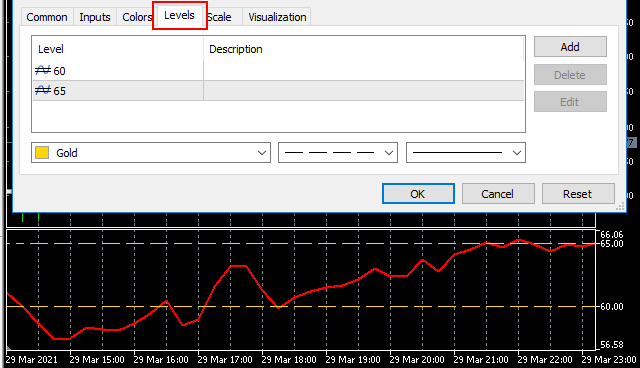Click the 60.00 value on indicator scale
Screen dimensions: 640x368
(x=612, y=307)
